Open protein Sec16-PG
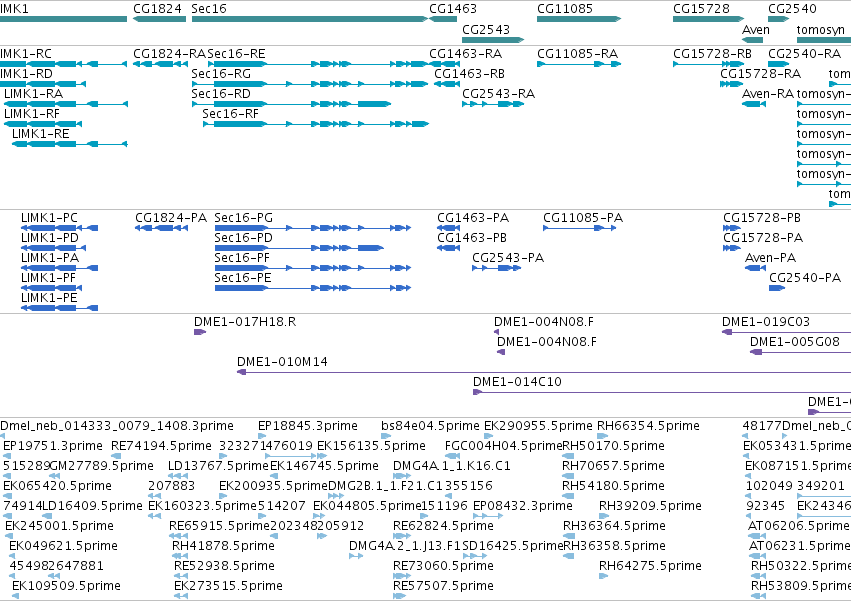The height and width of the screenshot is (601, 851). (244, 218)
